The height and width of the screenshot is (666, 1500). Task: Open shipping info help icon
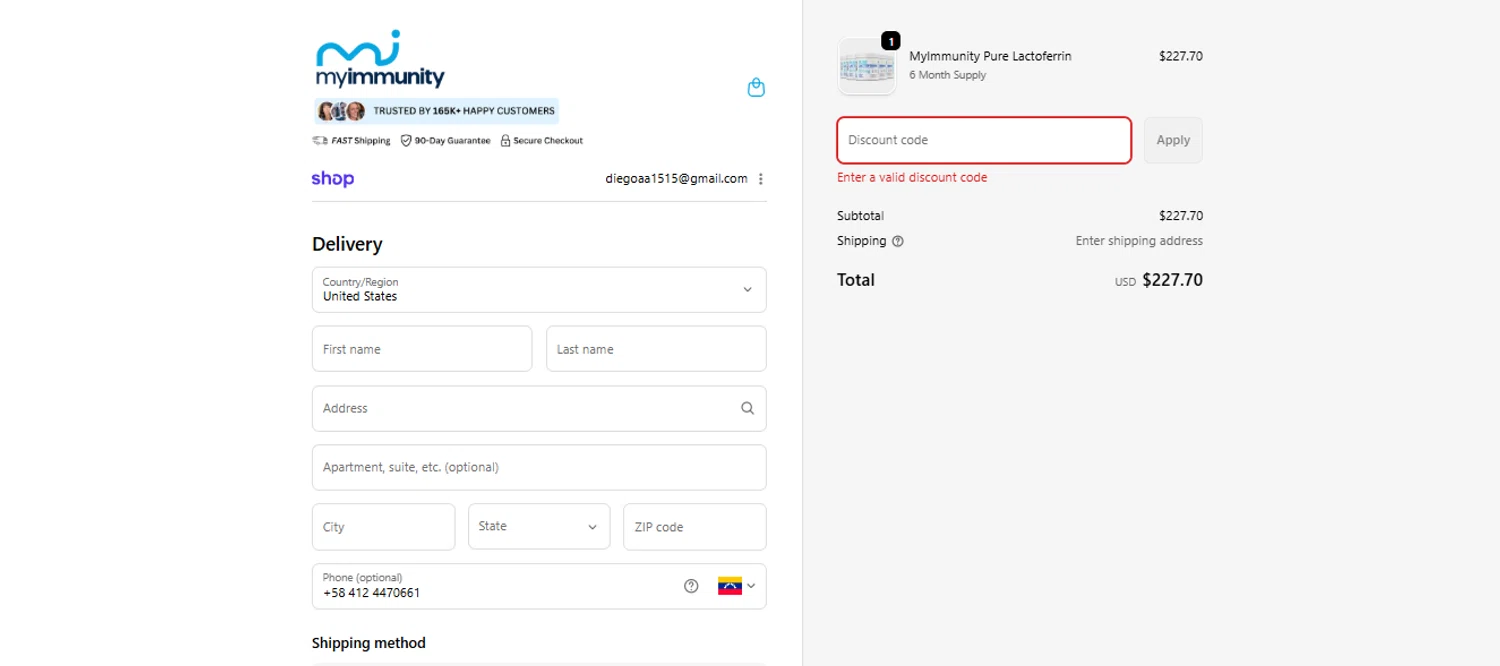[898, 241]
